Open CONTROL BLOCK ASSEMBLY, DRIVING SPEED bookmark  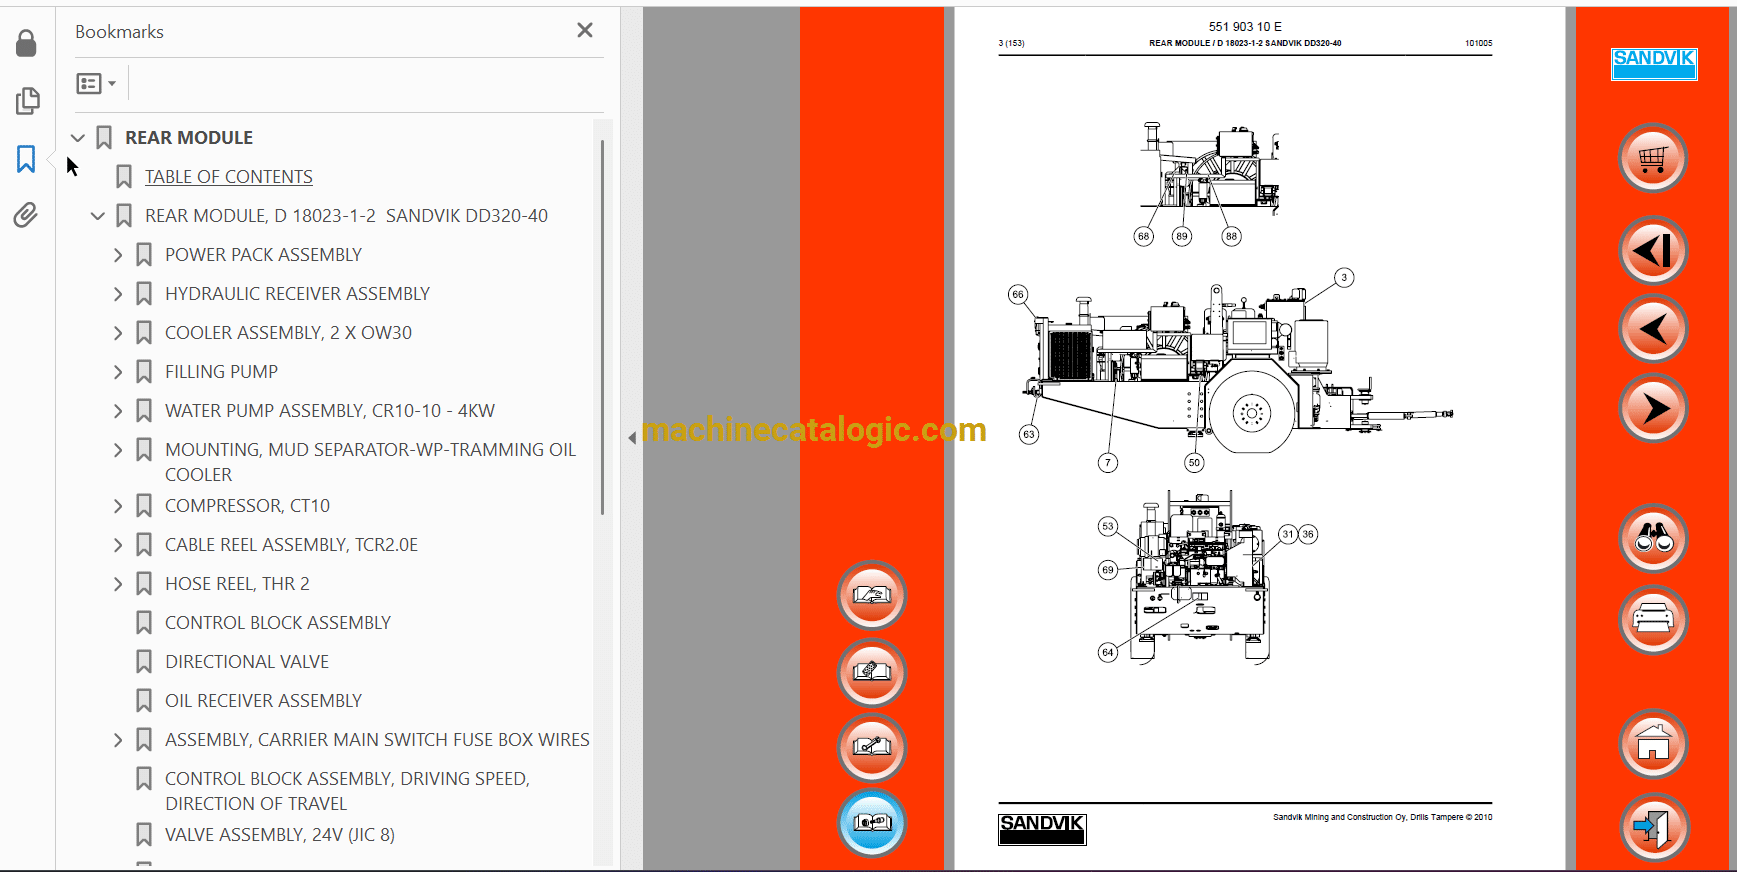(x=347, y=791)
